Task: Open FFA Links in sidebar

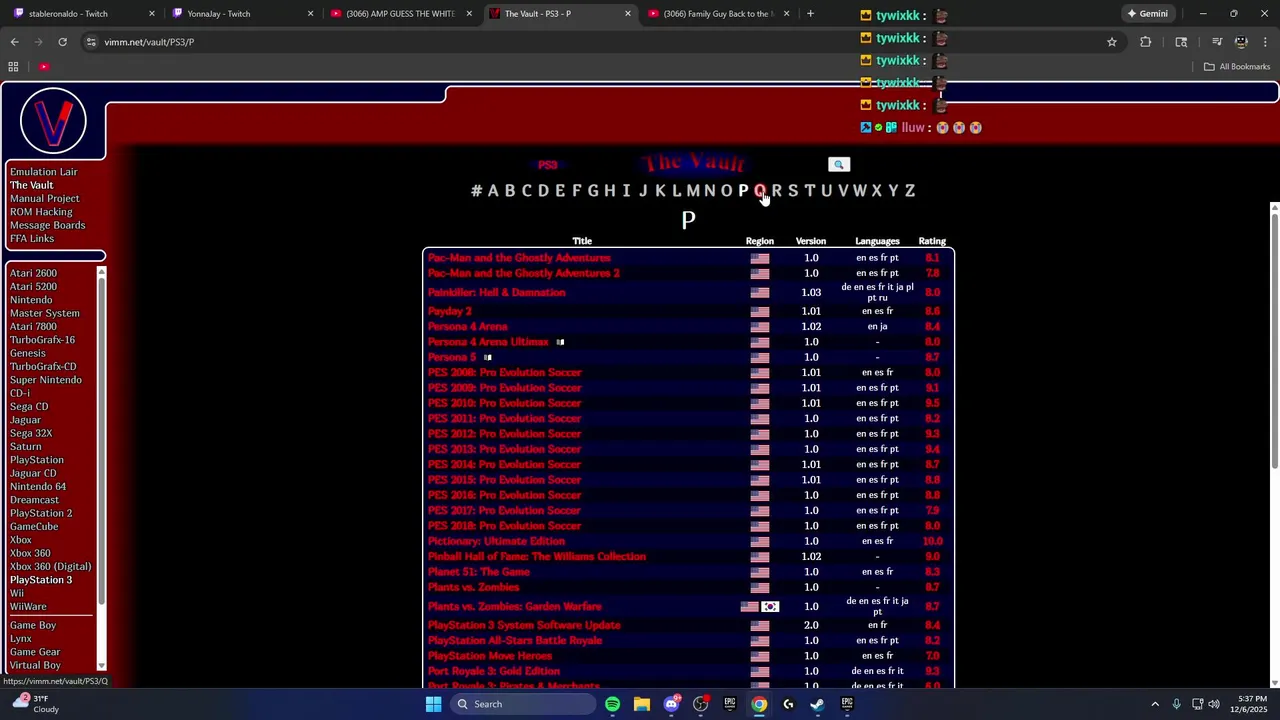Action: (32, 239)
